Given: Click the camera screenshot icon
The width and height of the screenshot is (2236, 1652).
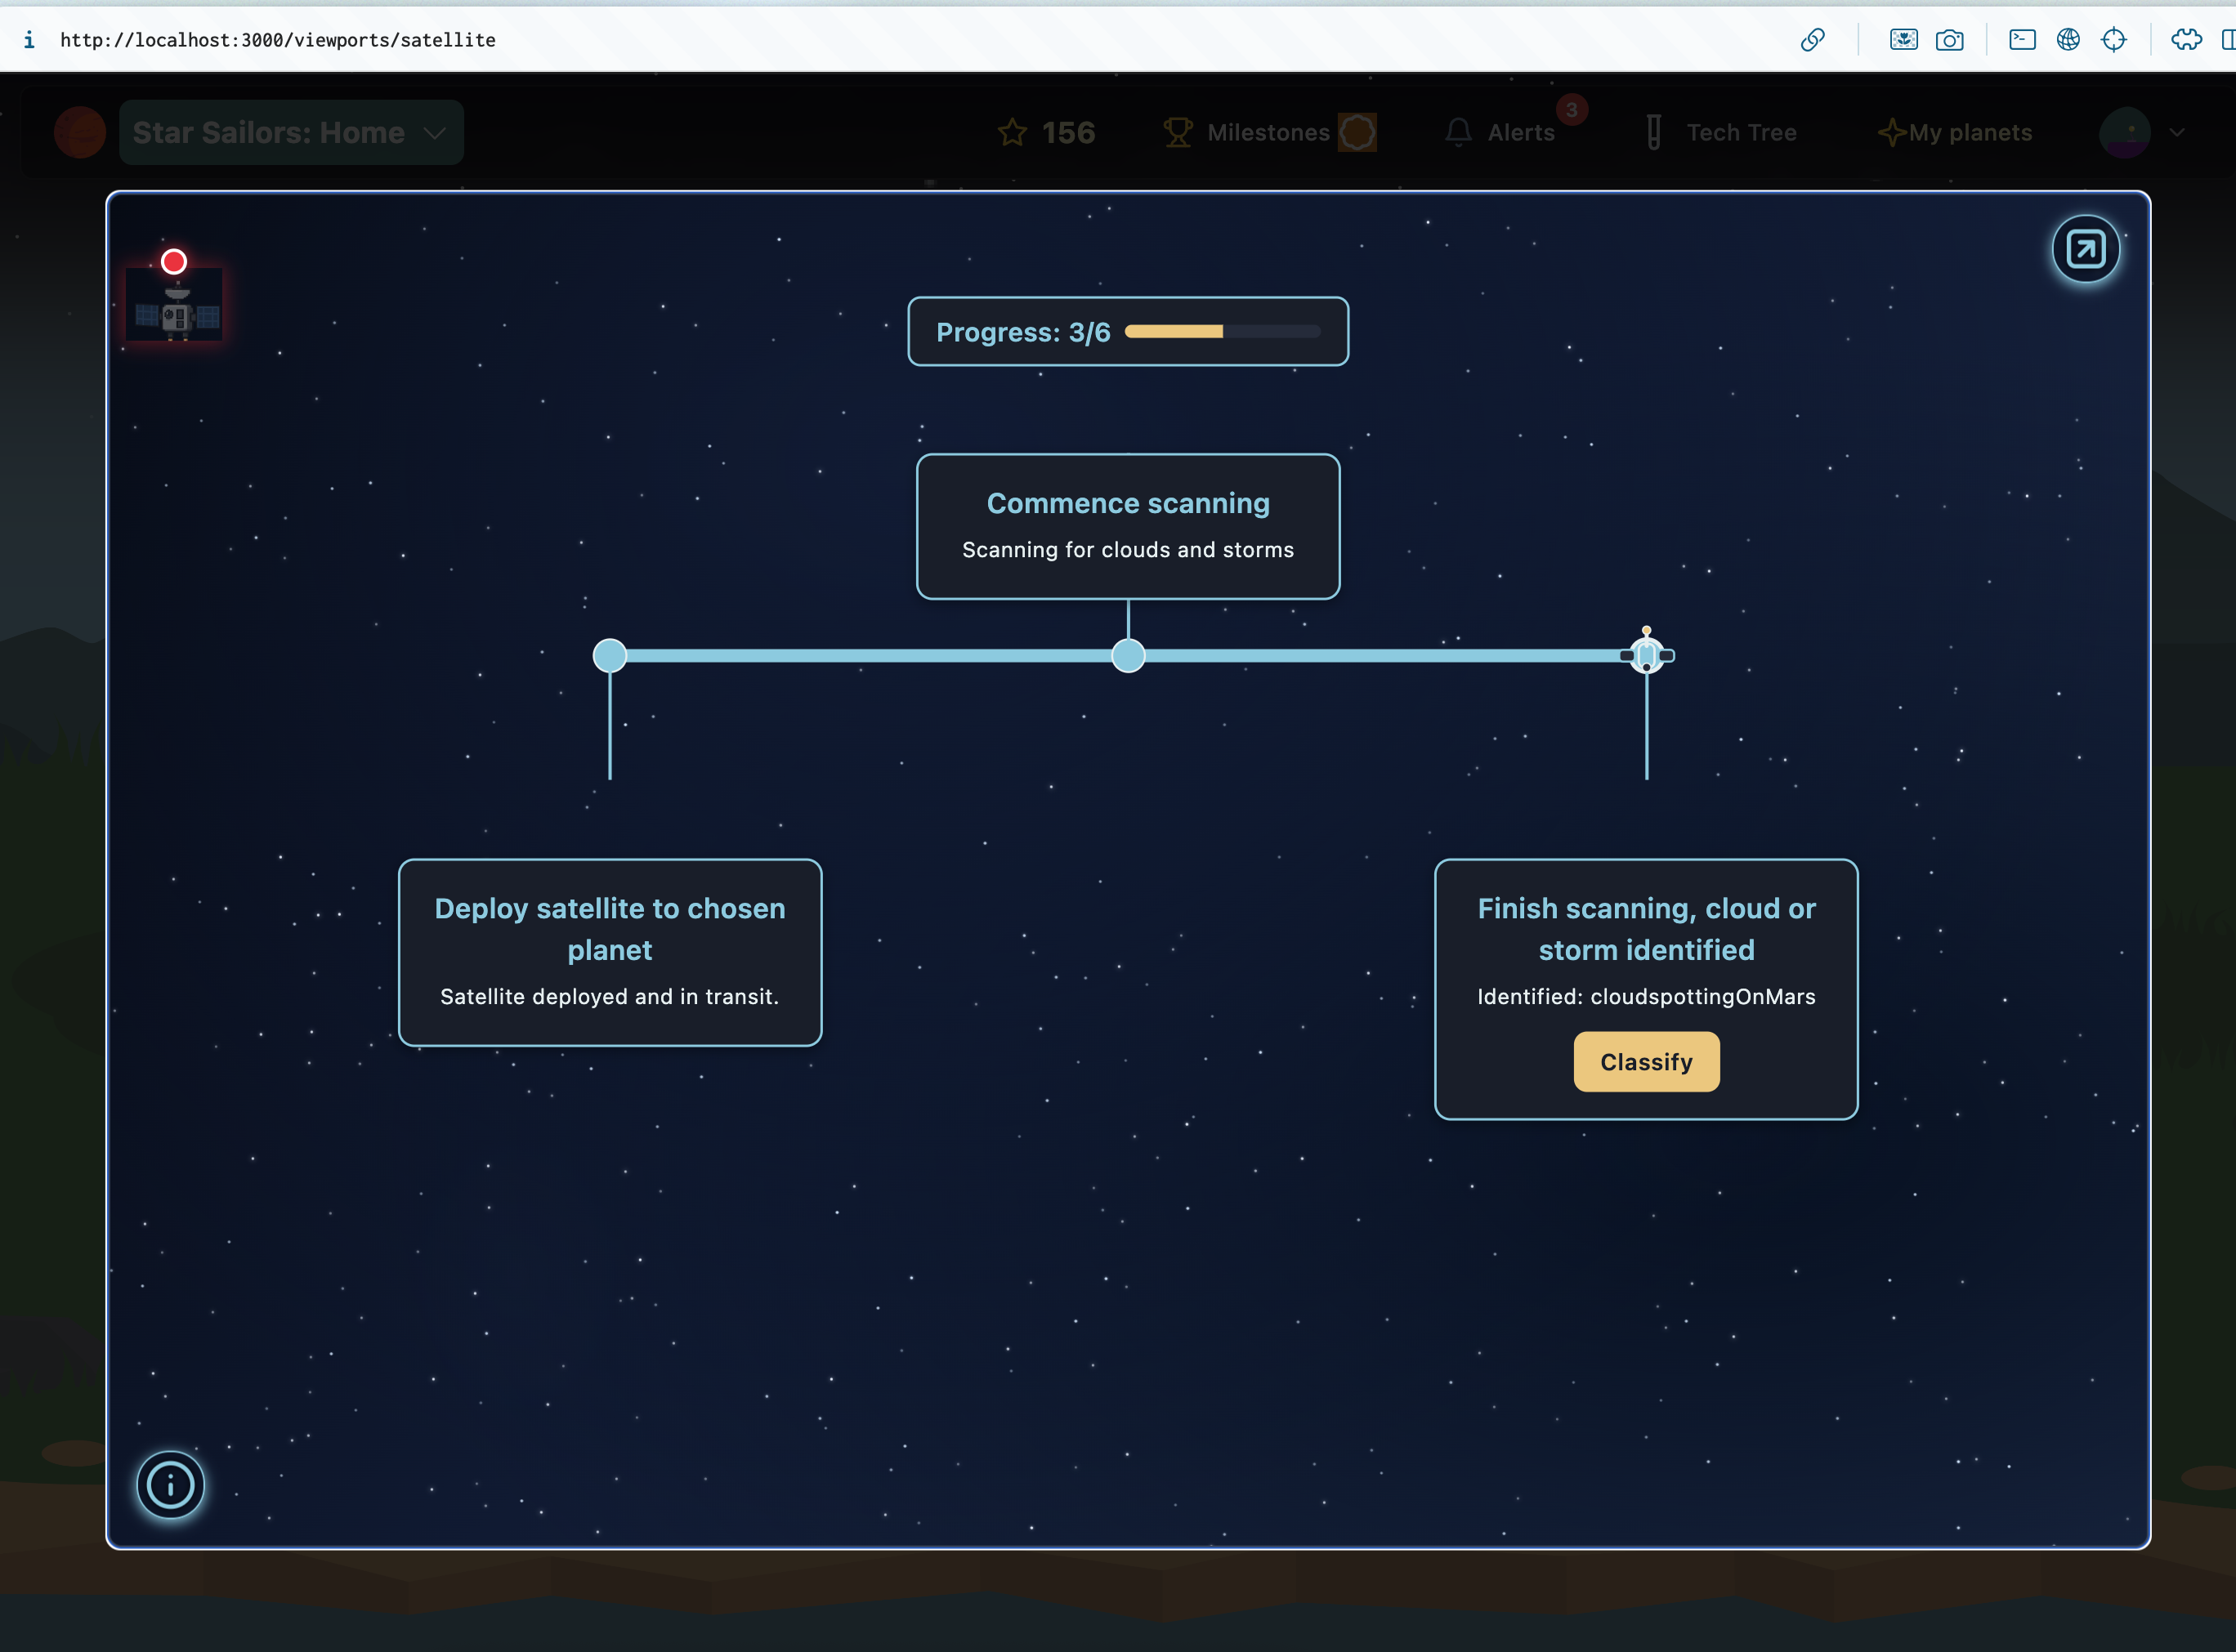Looking at the screenshot, I should pos(1949,40).
